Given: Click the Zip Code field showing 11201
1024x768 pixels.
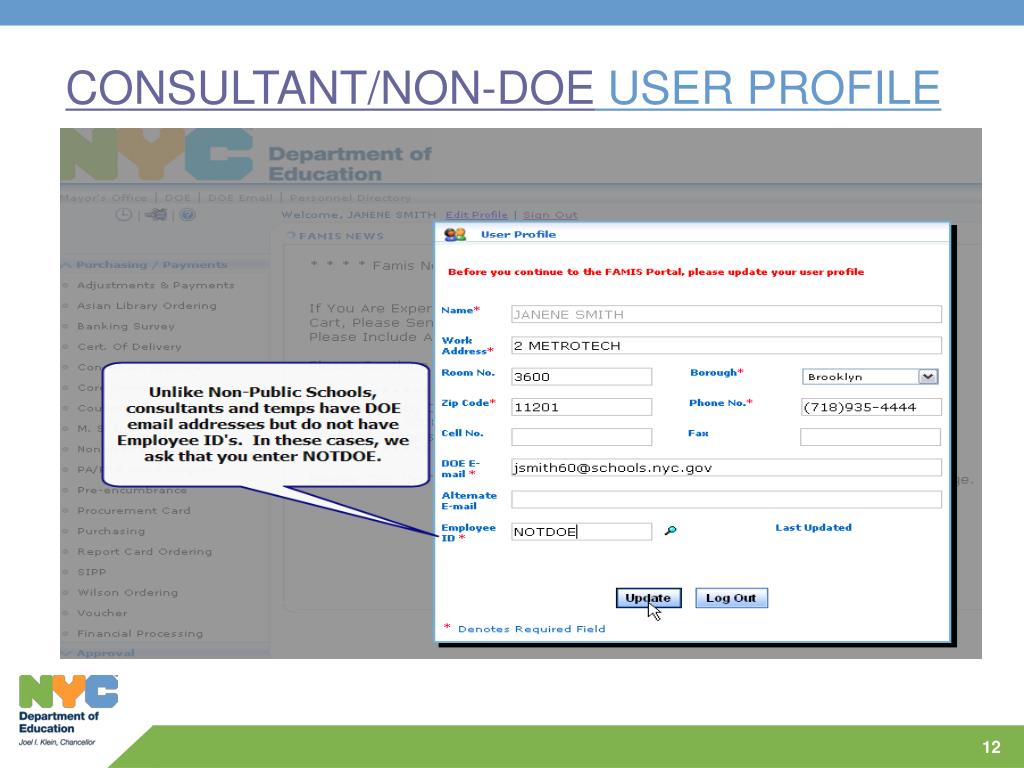Looking at the screenshot, I should click(x=581, y=407).
